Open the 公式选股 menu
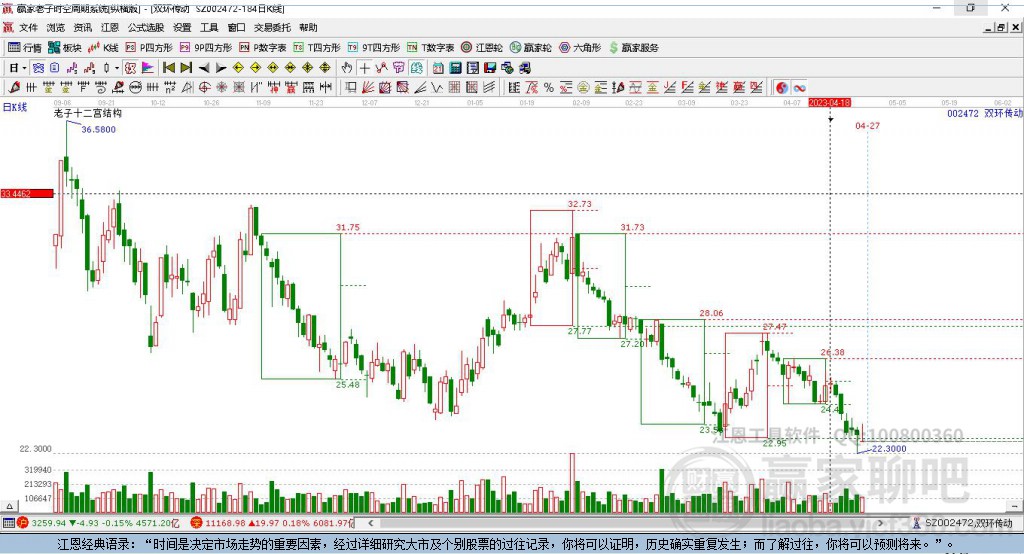Image resolution: width=1024 pixels, height=554 pixels. coord(146,27)
